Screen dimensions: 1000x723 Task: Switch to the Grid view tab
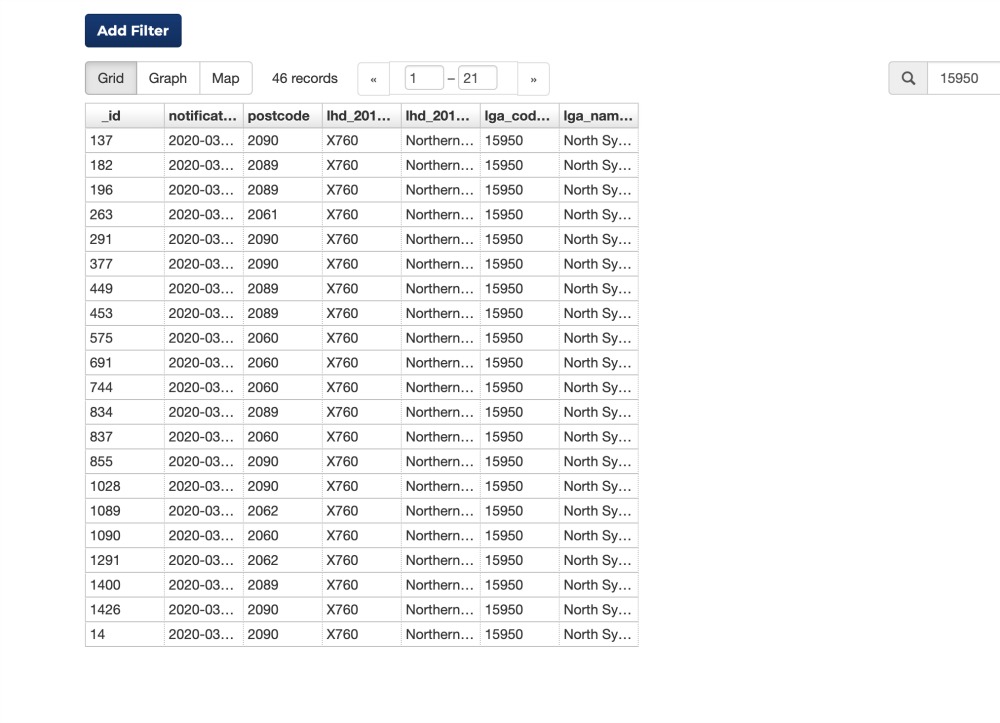point(111,78)
